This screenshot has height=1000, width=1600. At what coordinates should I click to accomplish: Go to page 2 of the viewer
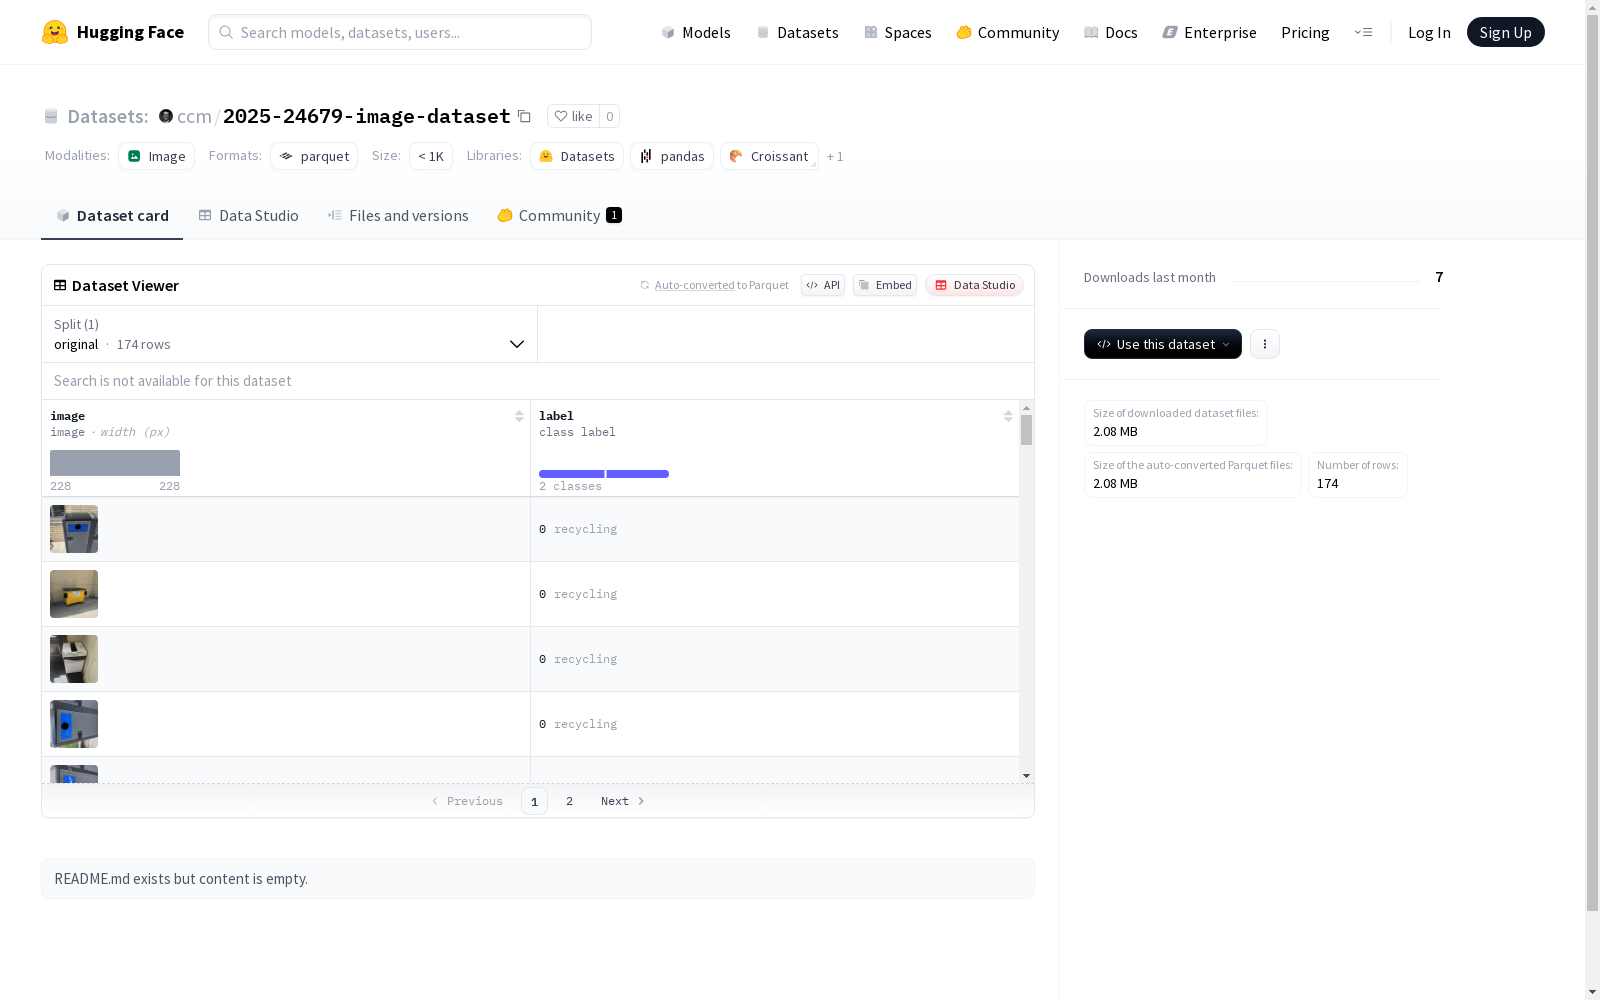(x=569, y=801)
